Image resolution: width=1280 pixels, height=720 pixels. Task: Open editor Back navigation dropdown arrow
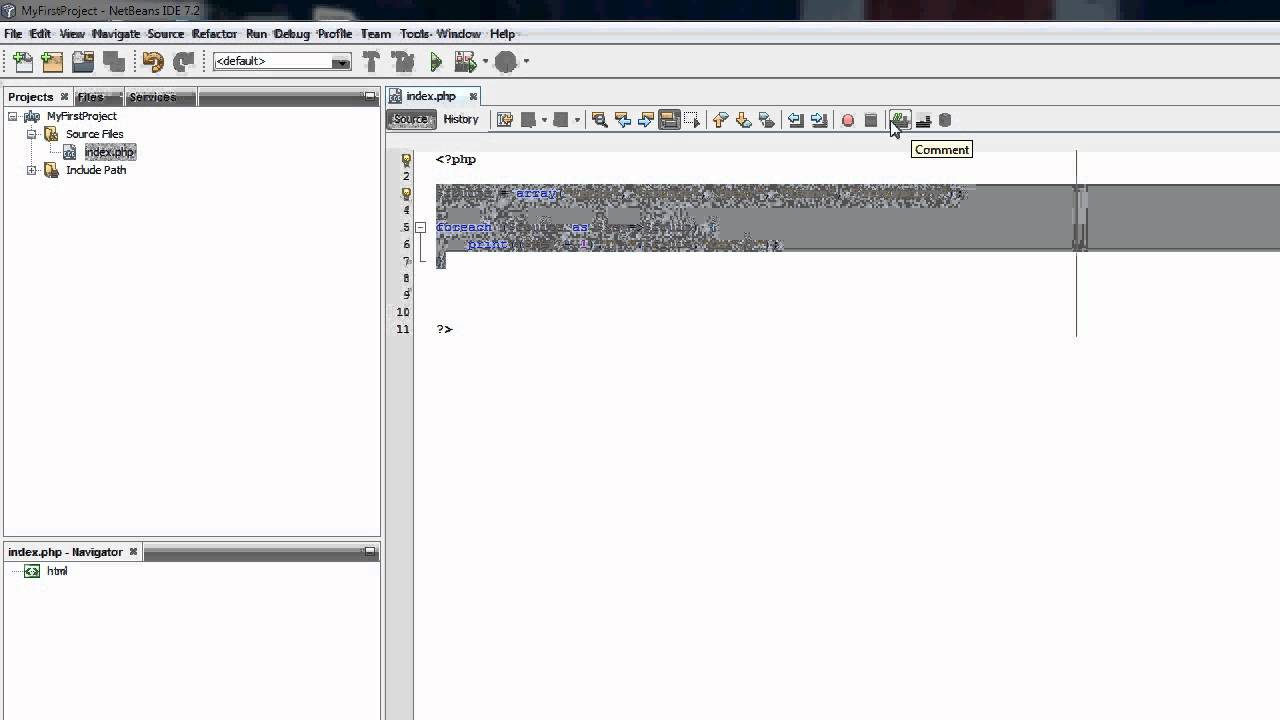coord(544,120)
